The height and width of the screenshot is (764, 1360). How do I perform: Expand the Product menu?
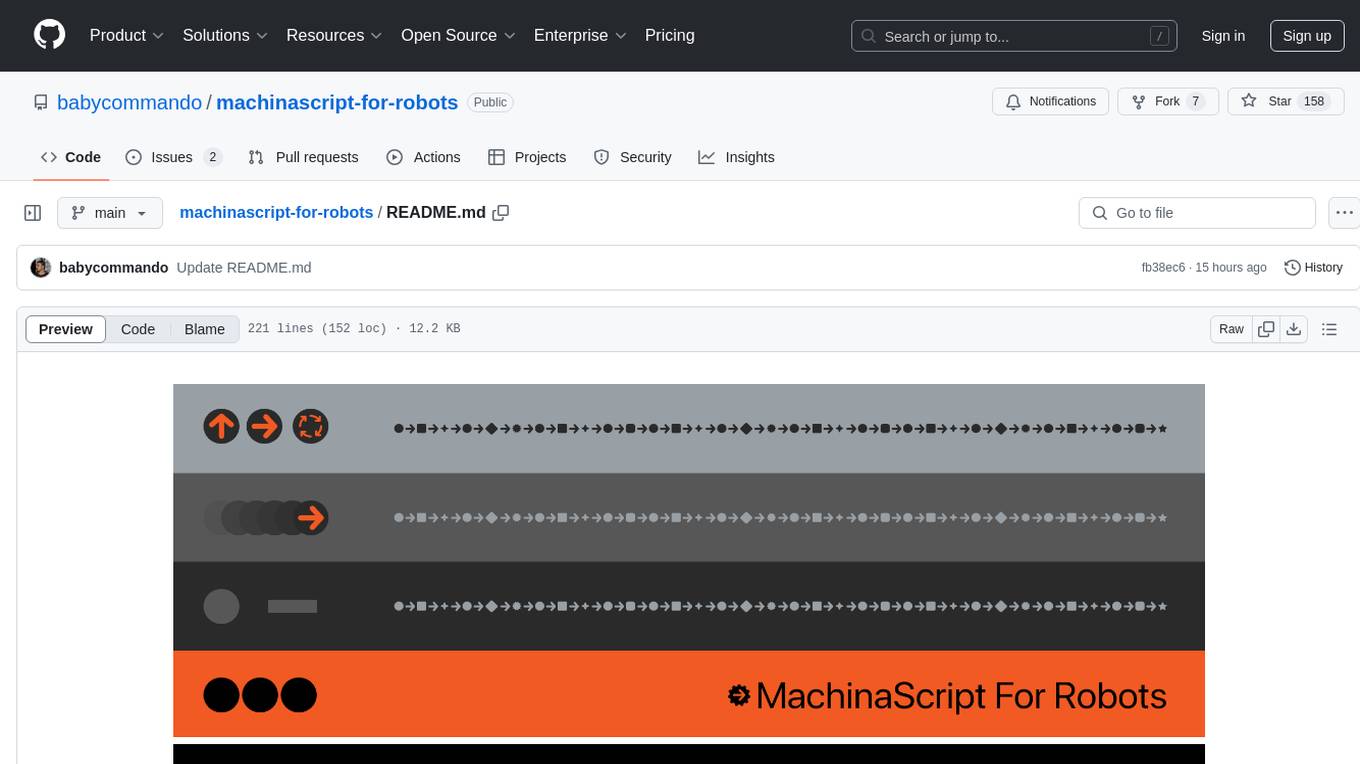pyautogui.click(x=127, y=35)
